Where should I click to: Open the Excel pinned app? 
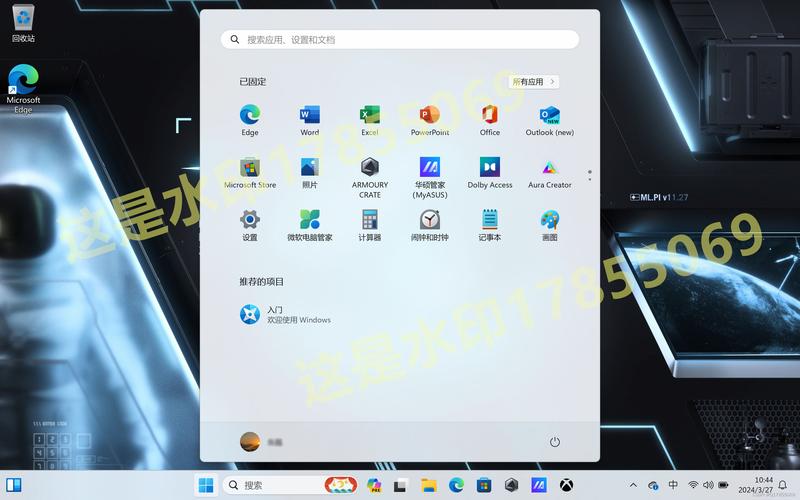370,120
